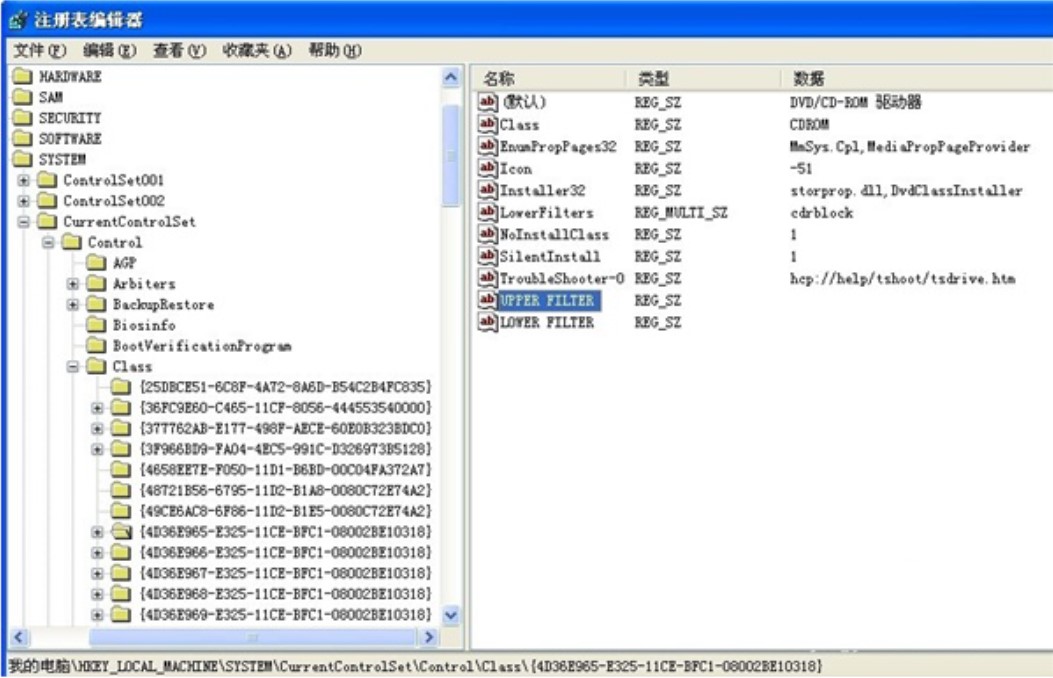Open the 收藏夹(A) menu
Image resolution: width=1053 pixels, height=678 pixels.
point(257,50)
